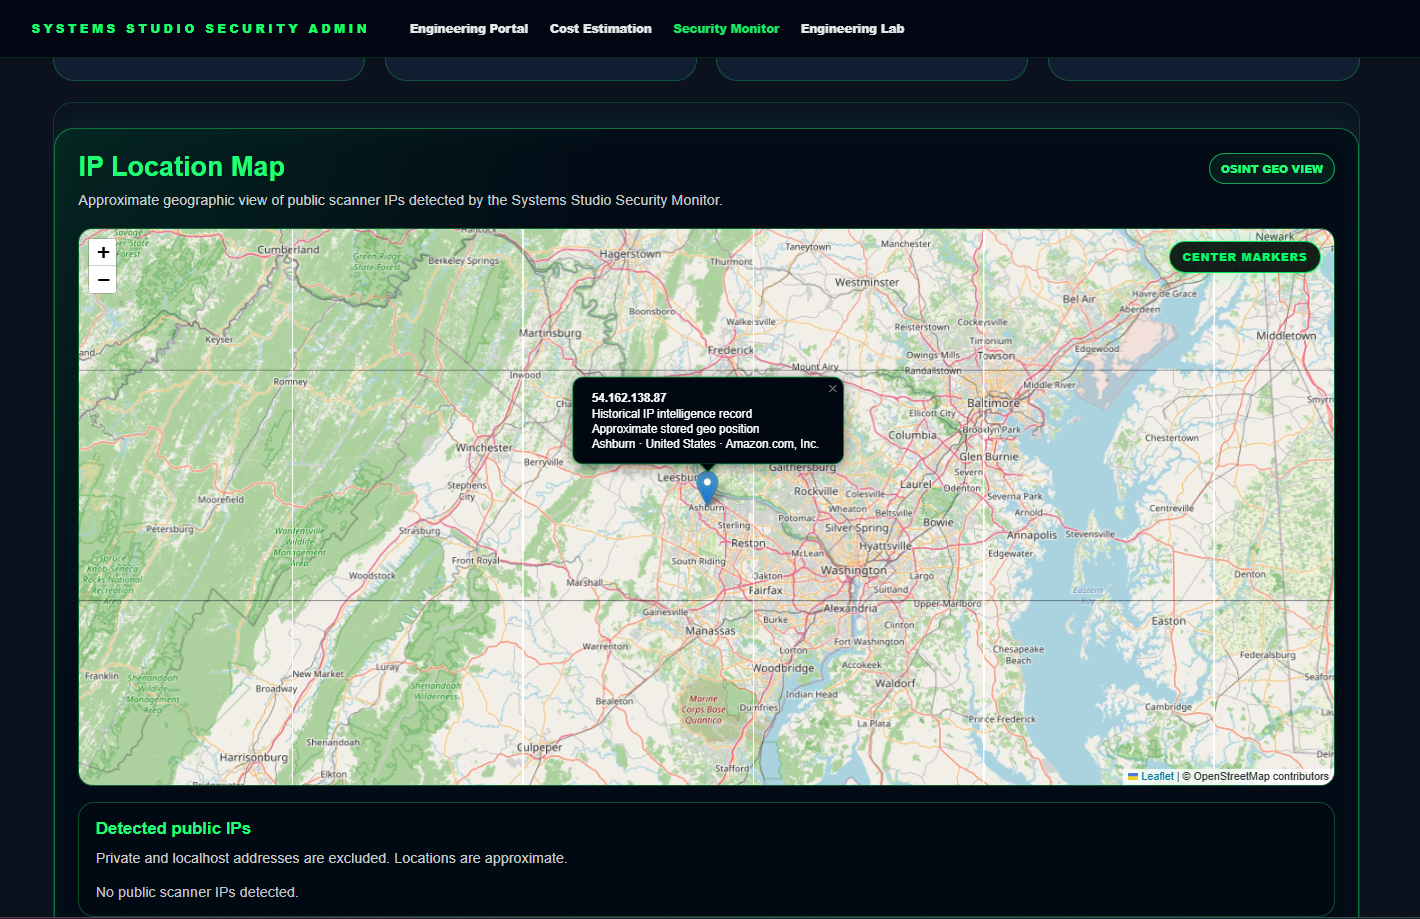The image size is (1420, 919).
Task: Open the Cost Estimation tab
Action: pyautogui.click(x=601, y=29)
